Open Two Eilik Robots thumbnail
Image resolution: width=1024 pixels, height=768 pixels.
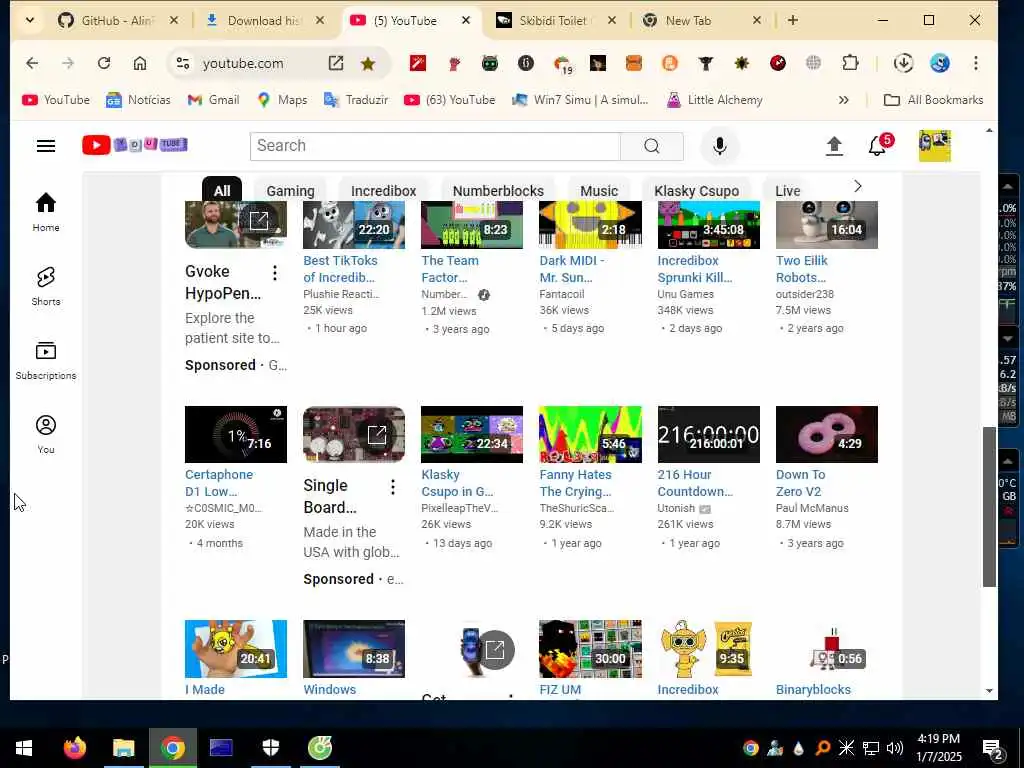coord(826,225)
